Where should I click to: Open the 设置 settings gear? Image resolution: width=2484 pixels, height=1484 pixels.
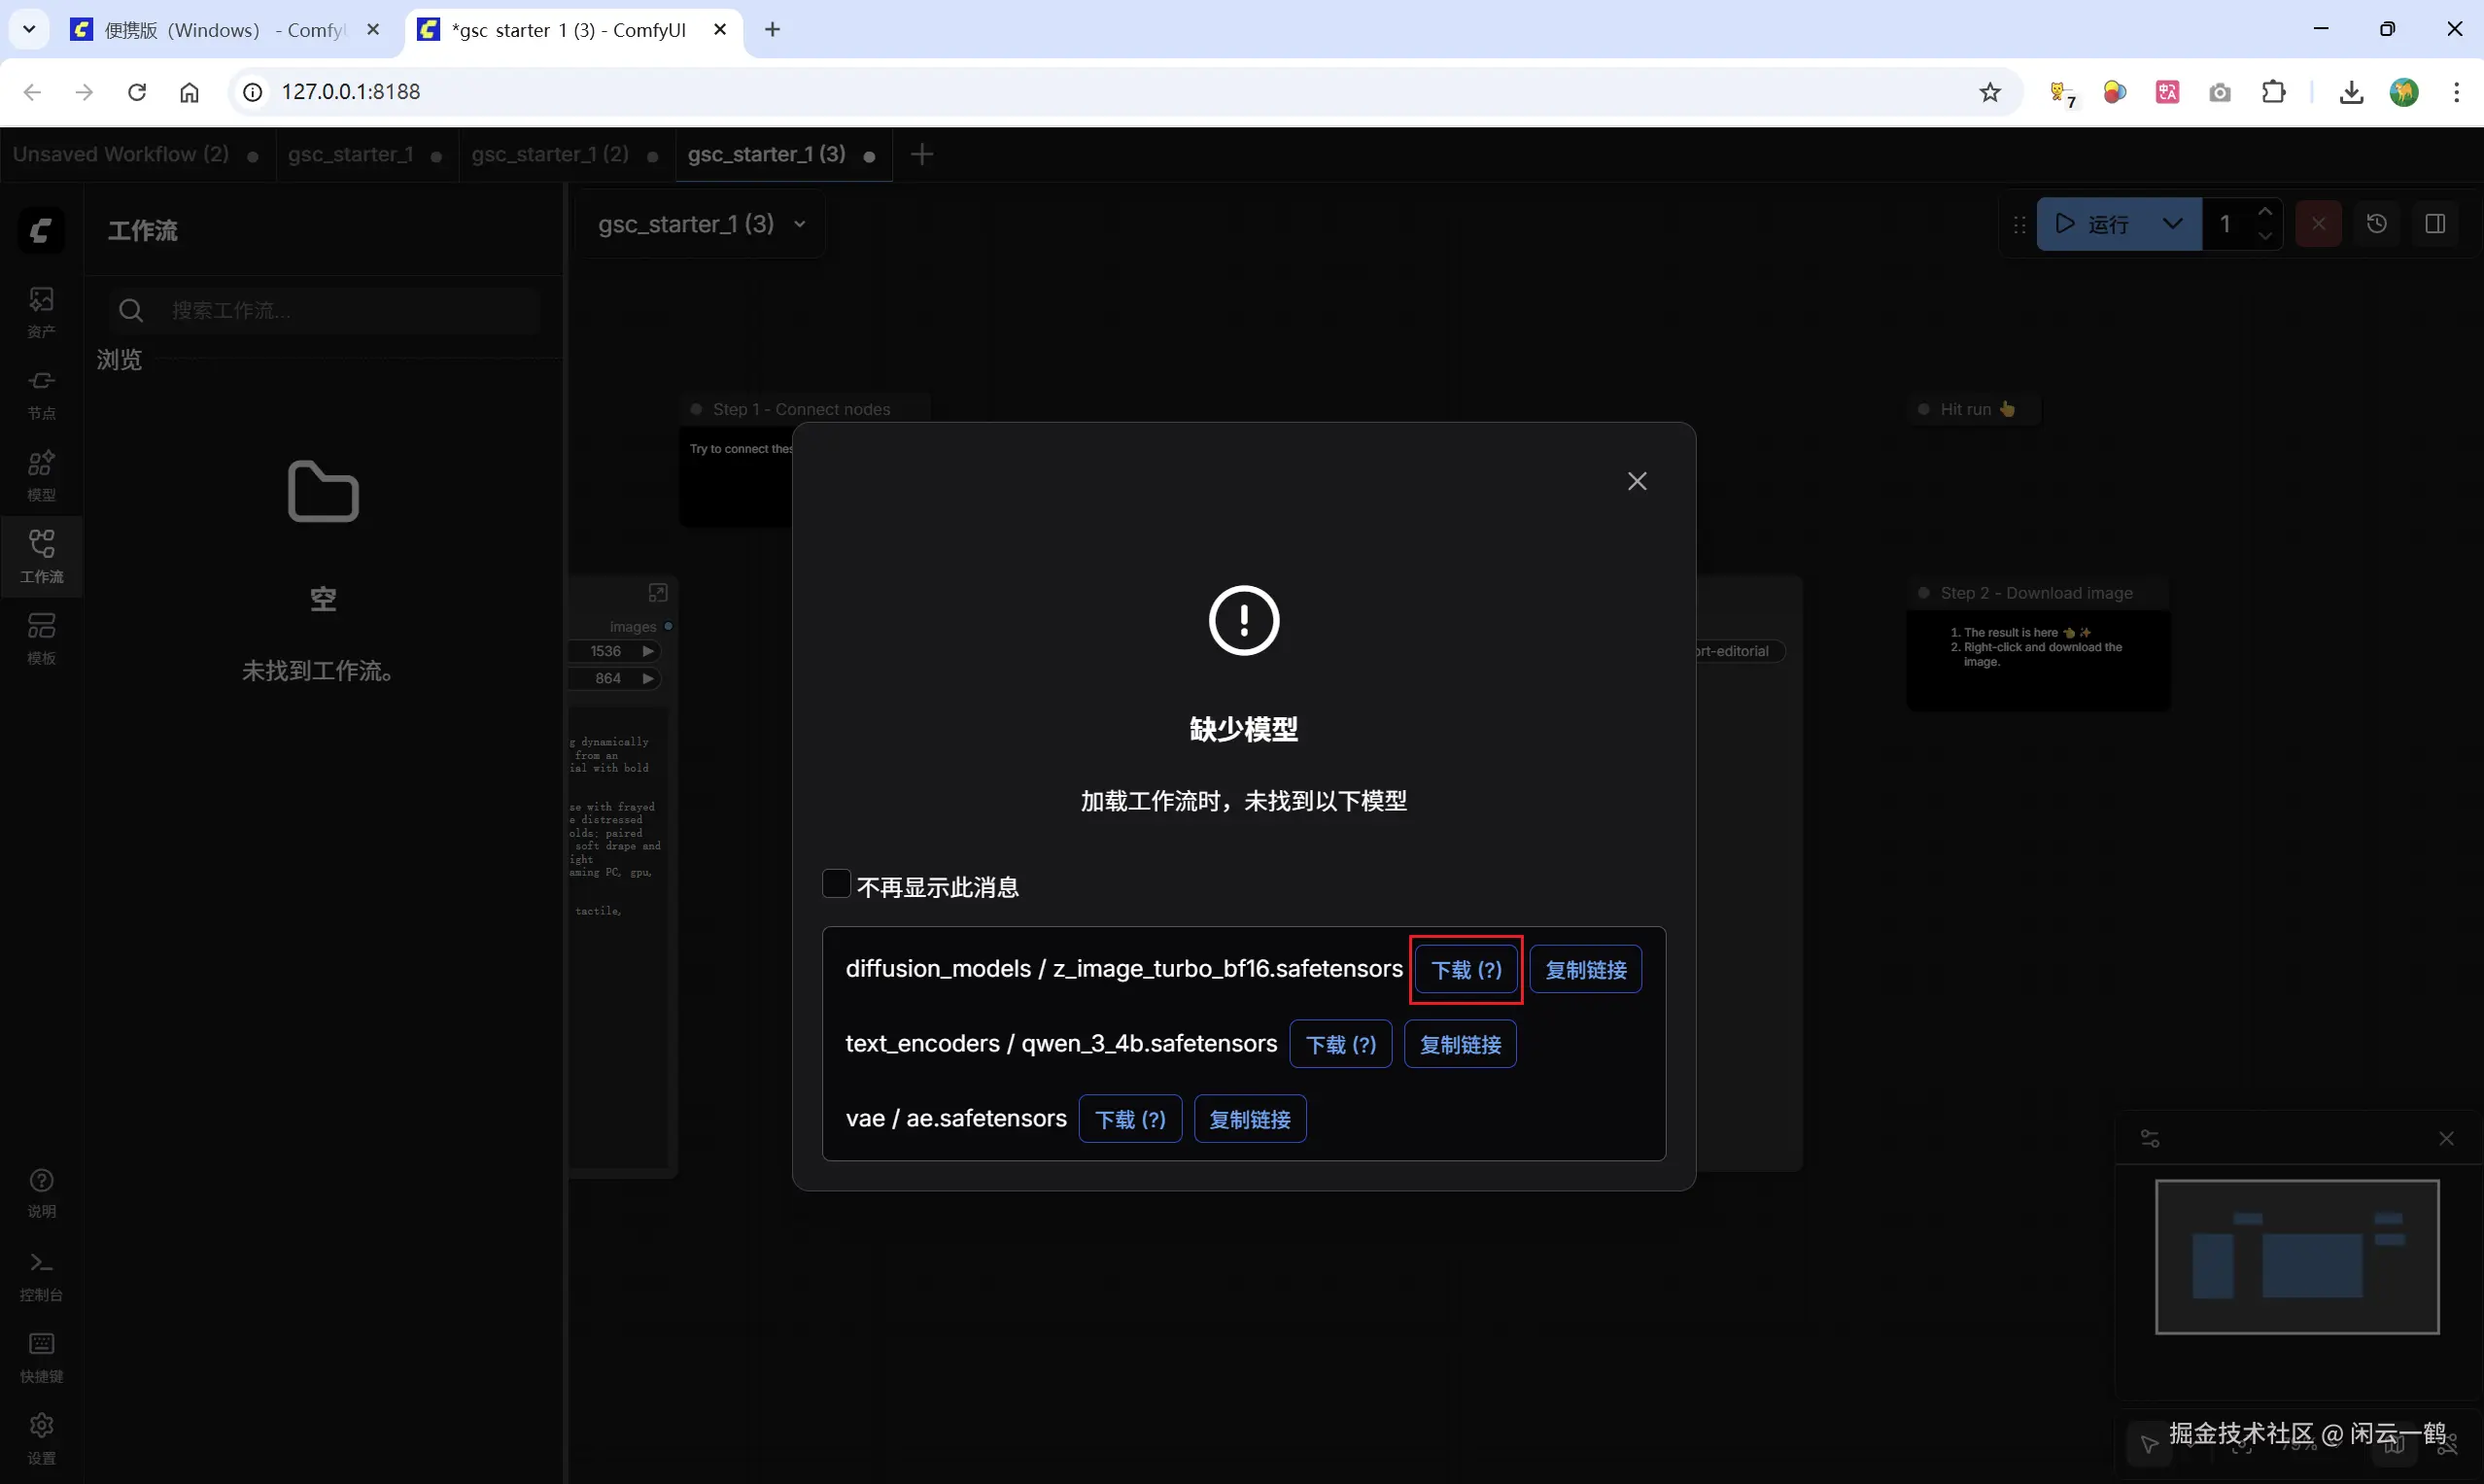pos(41,1438)
